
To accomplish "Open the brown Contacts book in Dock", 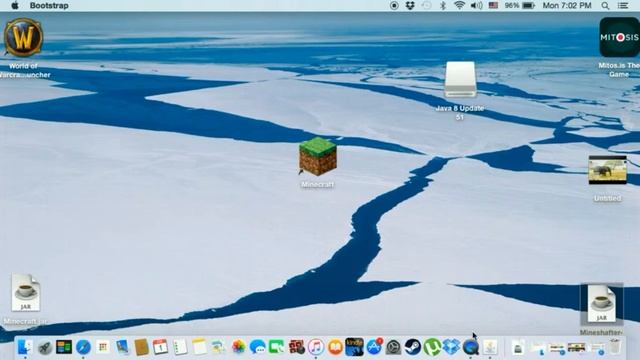I will [141, 347].
